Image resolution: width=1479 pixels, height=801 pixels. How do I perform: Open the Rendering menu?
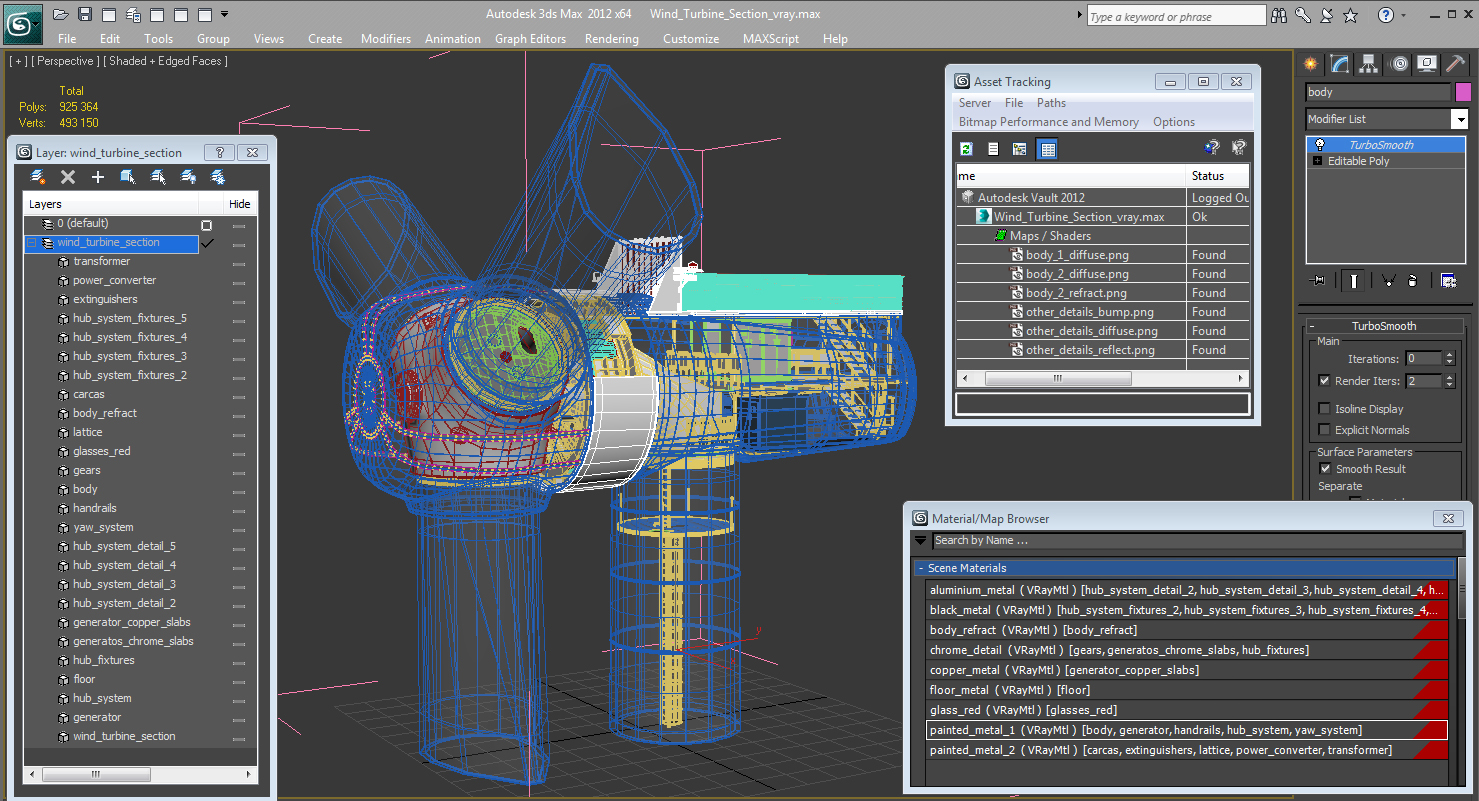[611, 39]
